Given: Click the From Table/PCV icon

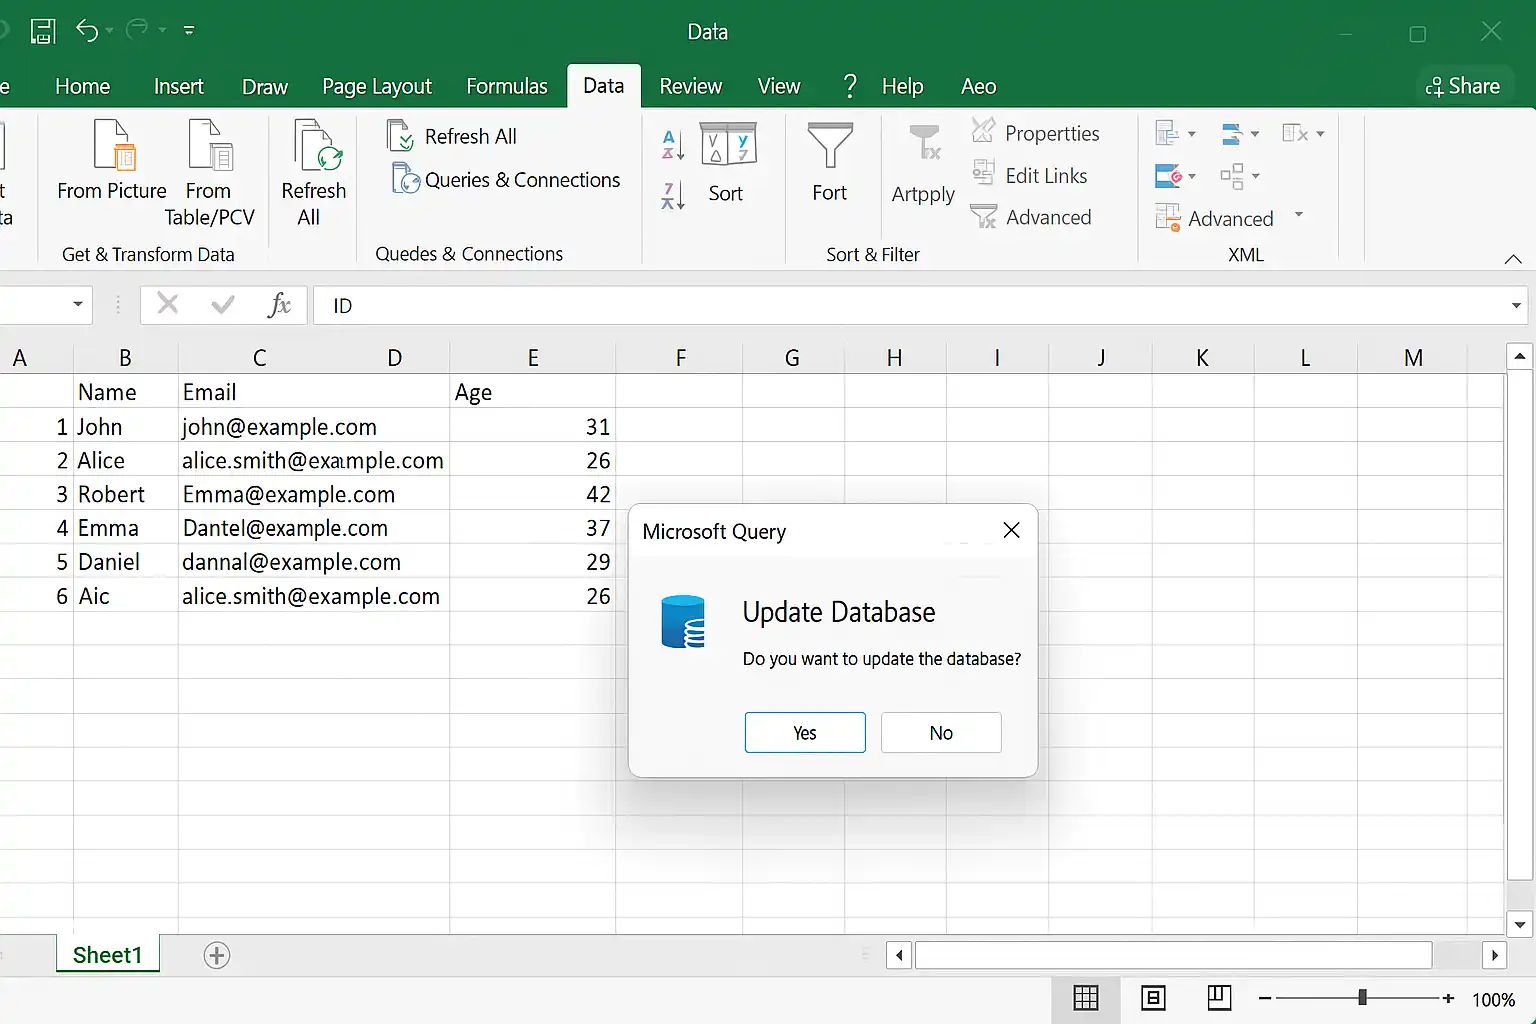Looking at the screenshot, I should click(x=210, y=146).
